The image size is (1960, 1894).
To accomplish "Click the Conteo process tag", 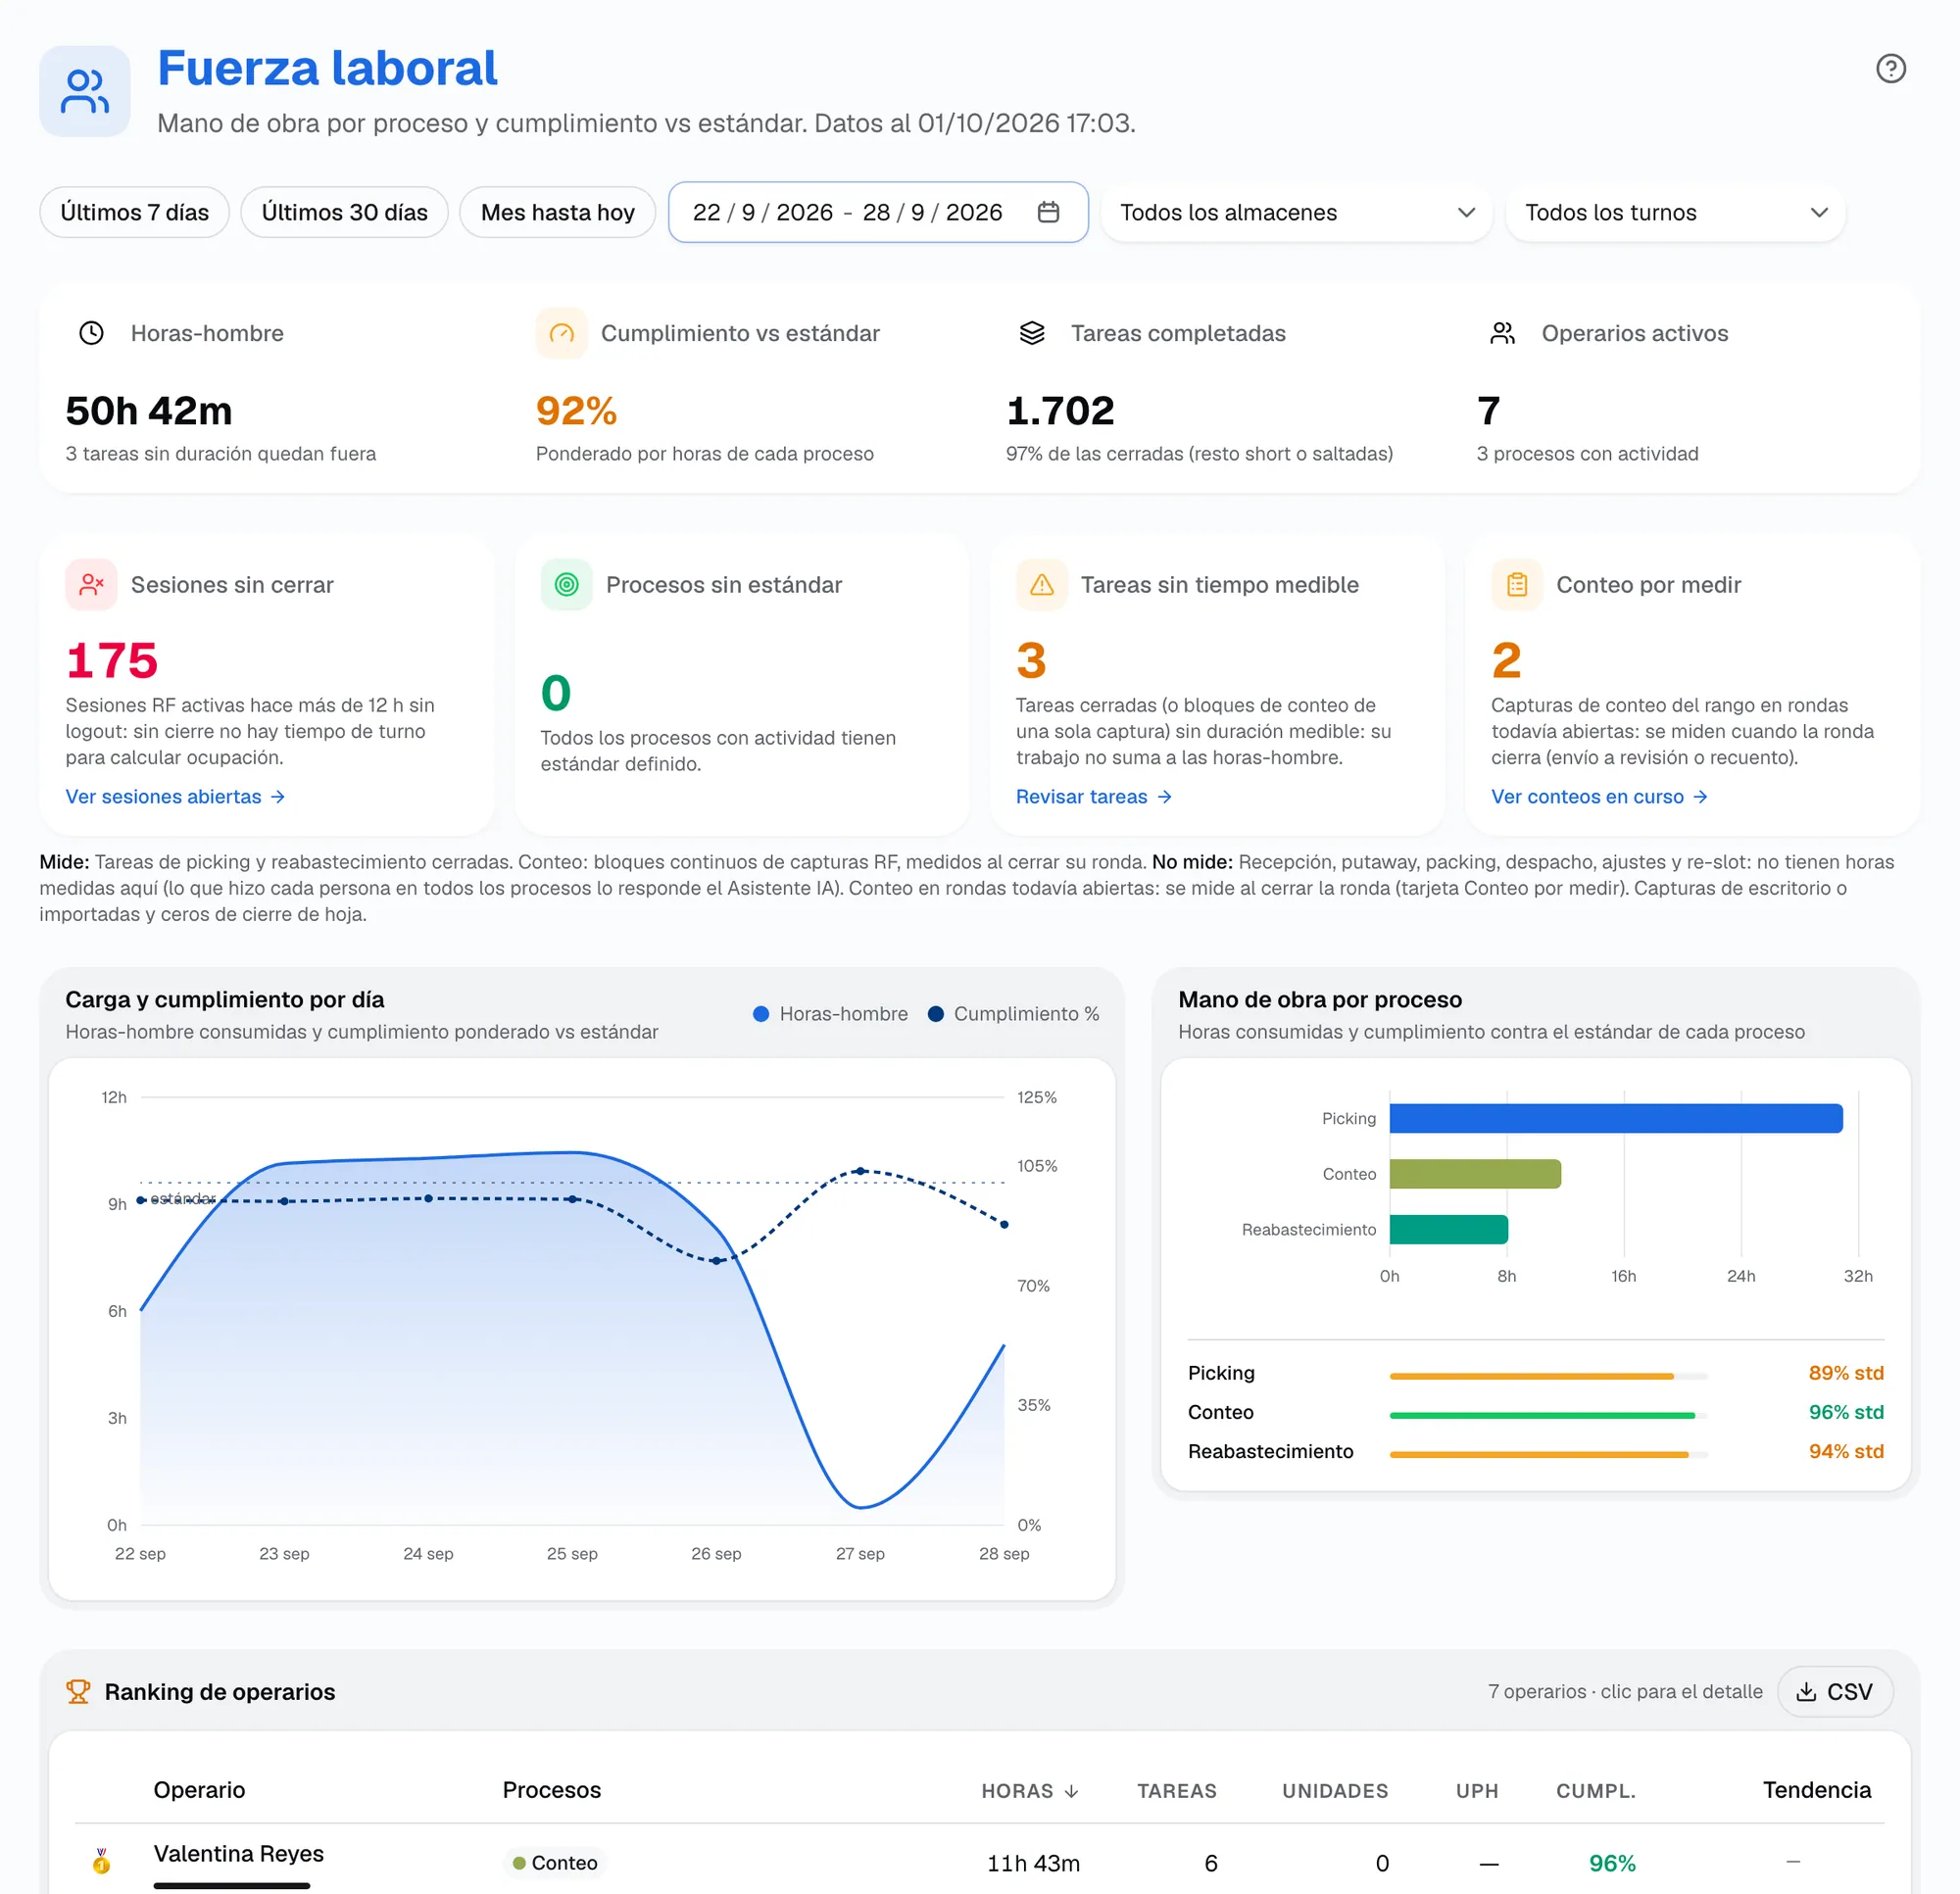I will click(555, 1862).
